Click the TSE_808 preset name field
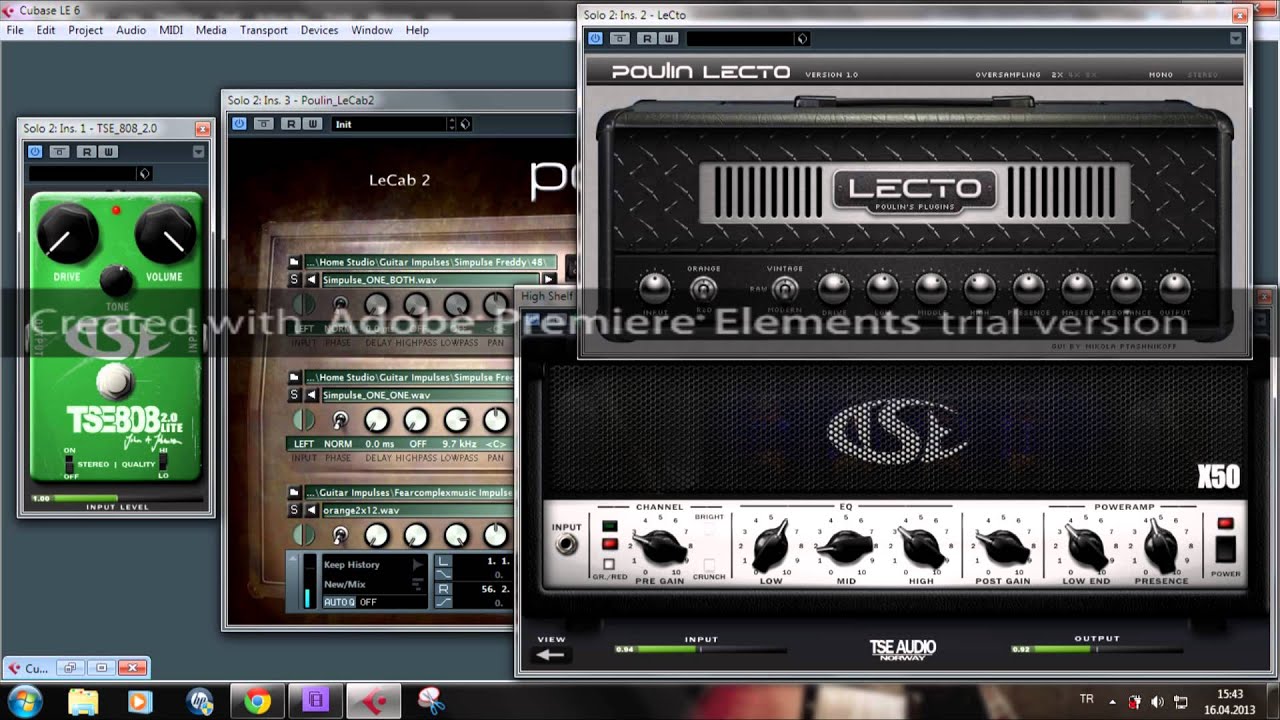Viewport: 1280px width, 720px height. (x=83, y=174)
